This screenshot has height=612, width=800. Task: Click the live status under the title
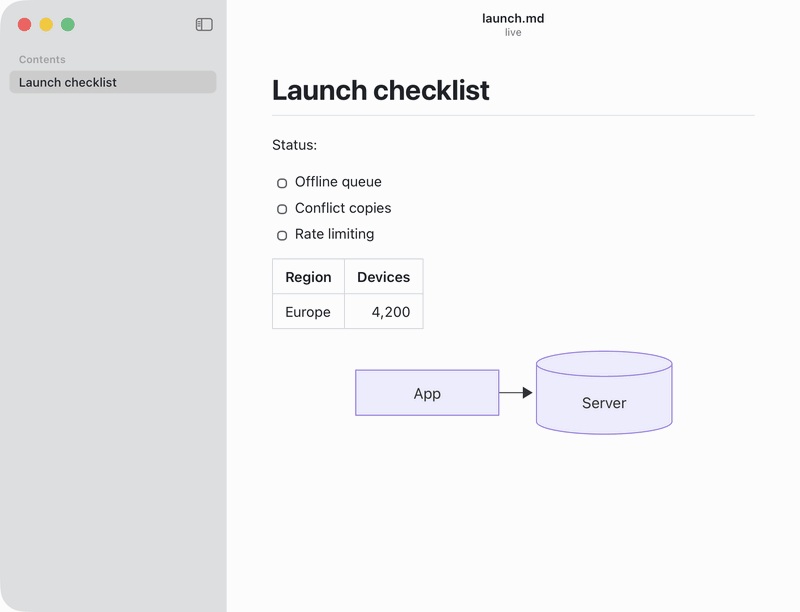(x=513, y=32)
